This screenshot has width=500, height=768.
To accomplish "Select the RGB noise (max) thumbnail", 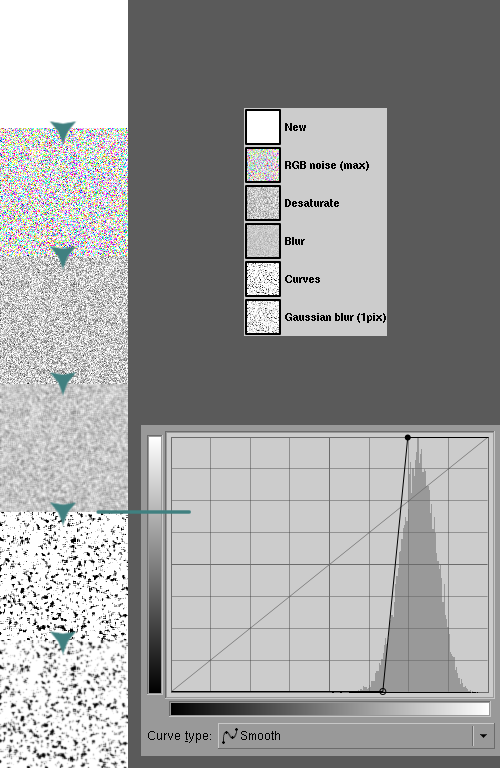I will tap(263, 165).
